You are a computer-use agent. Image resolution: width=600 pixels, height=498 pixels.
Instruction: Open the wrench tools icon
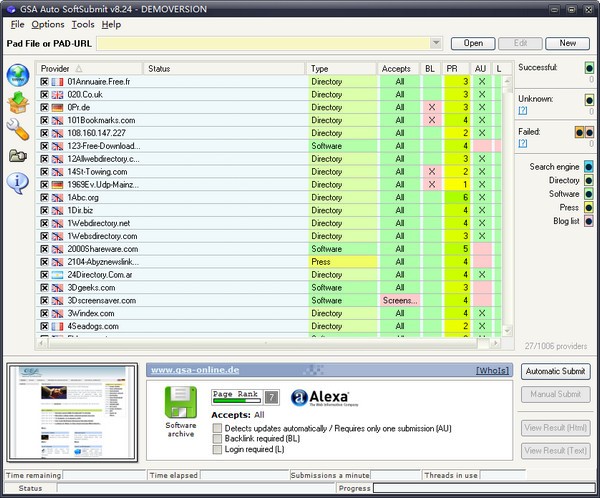pyautogui.click(x=18, y=128)
